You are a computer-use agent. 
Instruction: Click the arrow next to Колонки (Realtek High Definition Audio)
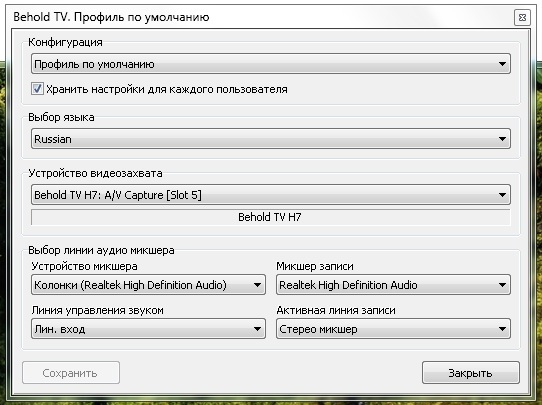pyautogui.click(x=257, y=285)
